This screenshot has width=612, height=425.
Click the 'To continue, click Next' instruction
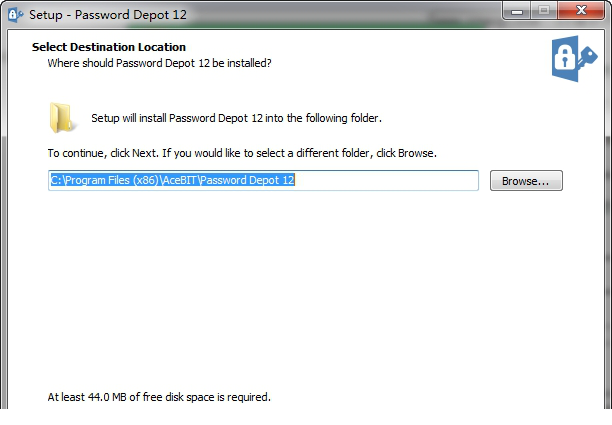coord(242,153)
